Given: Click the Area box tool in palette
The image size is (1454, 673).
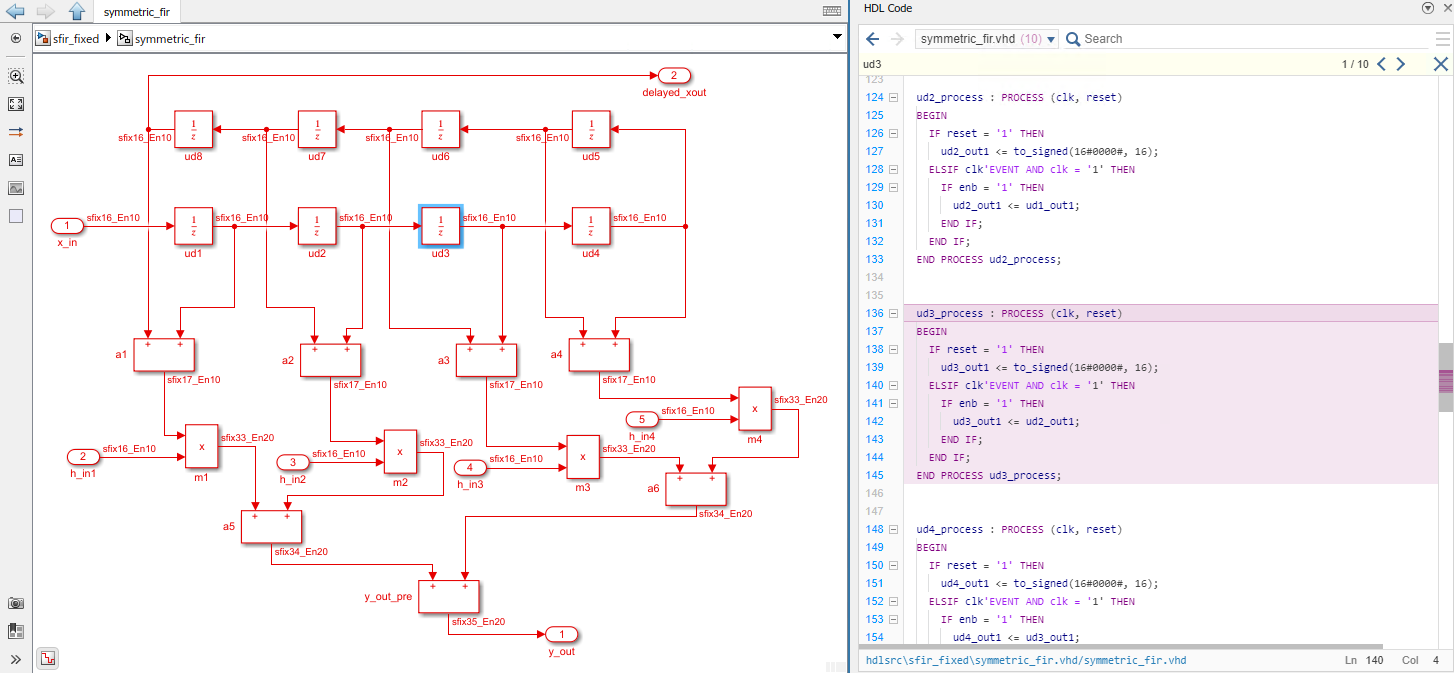Looking at the screenshot, I should 16,216.
